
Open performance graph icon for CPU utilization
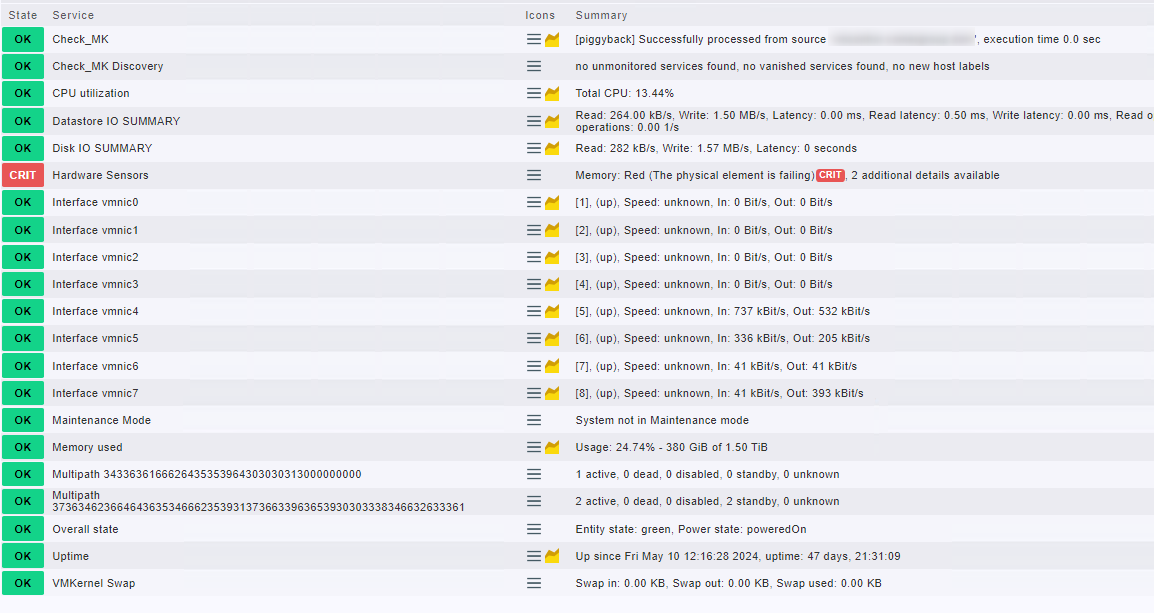pyautogui.click(x=552, y=94)
